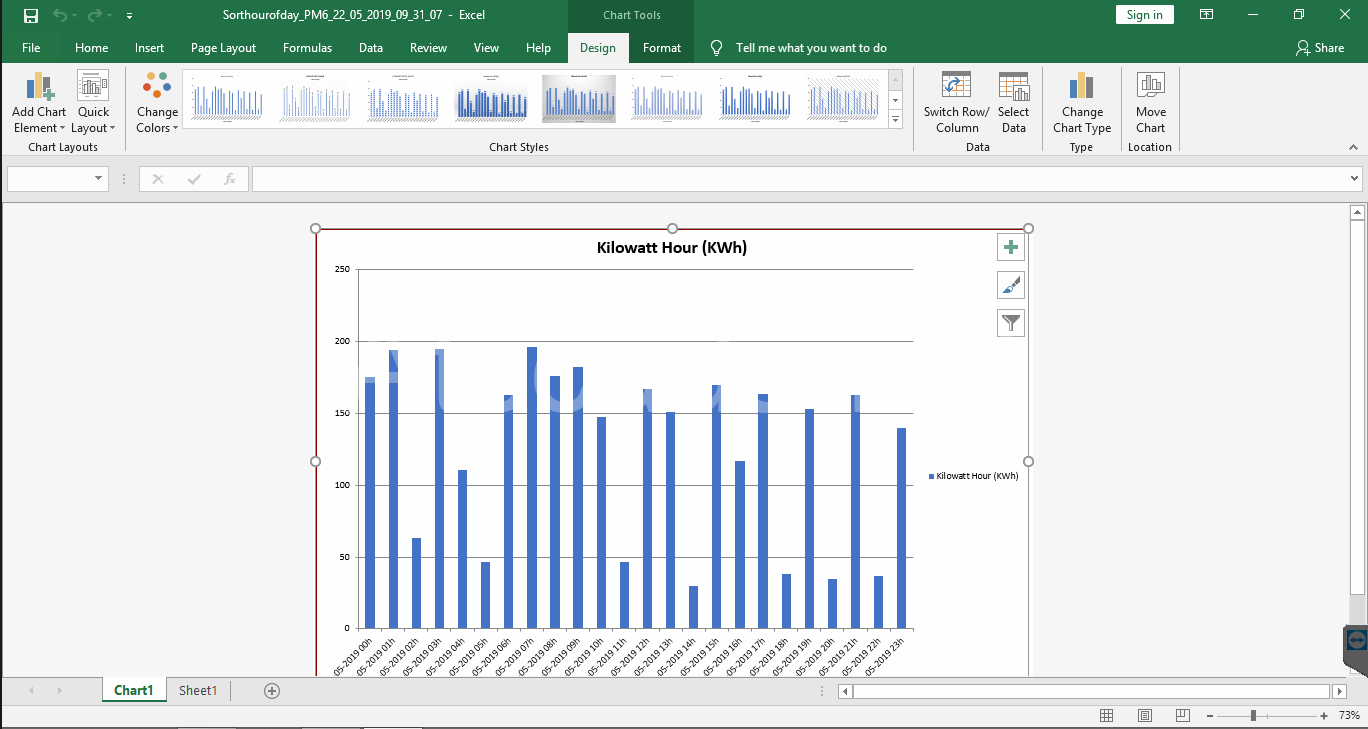Switch to the Format tab
This screenshot has height=729, width=1368.
[662, 48]
